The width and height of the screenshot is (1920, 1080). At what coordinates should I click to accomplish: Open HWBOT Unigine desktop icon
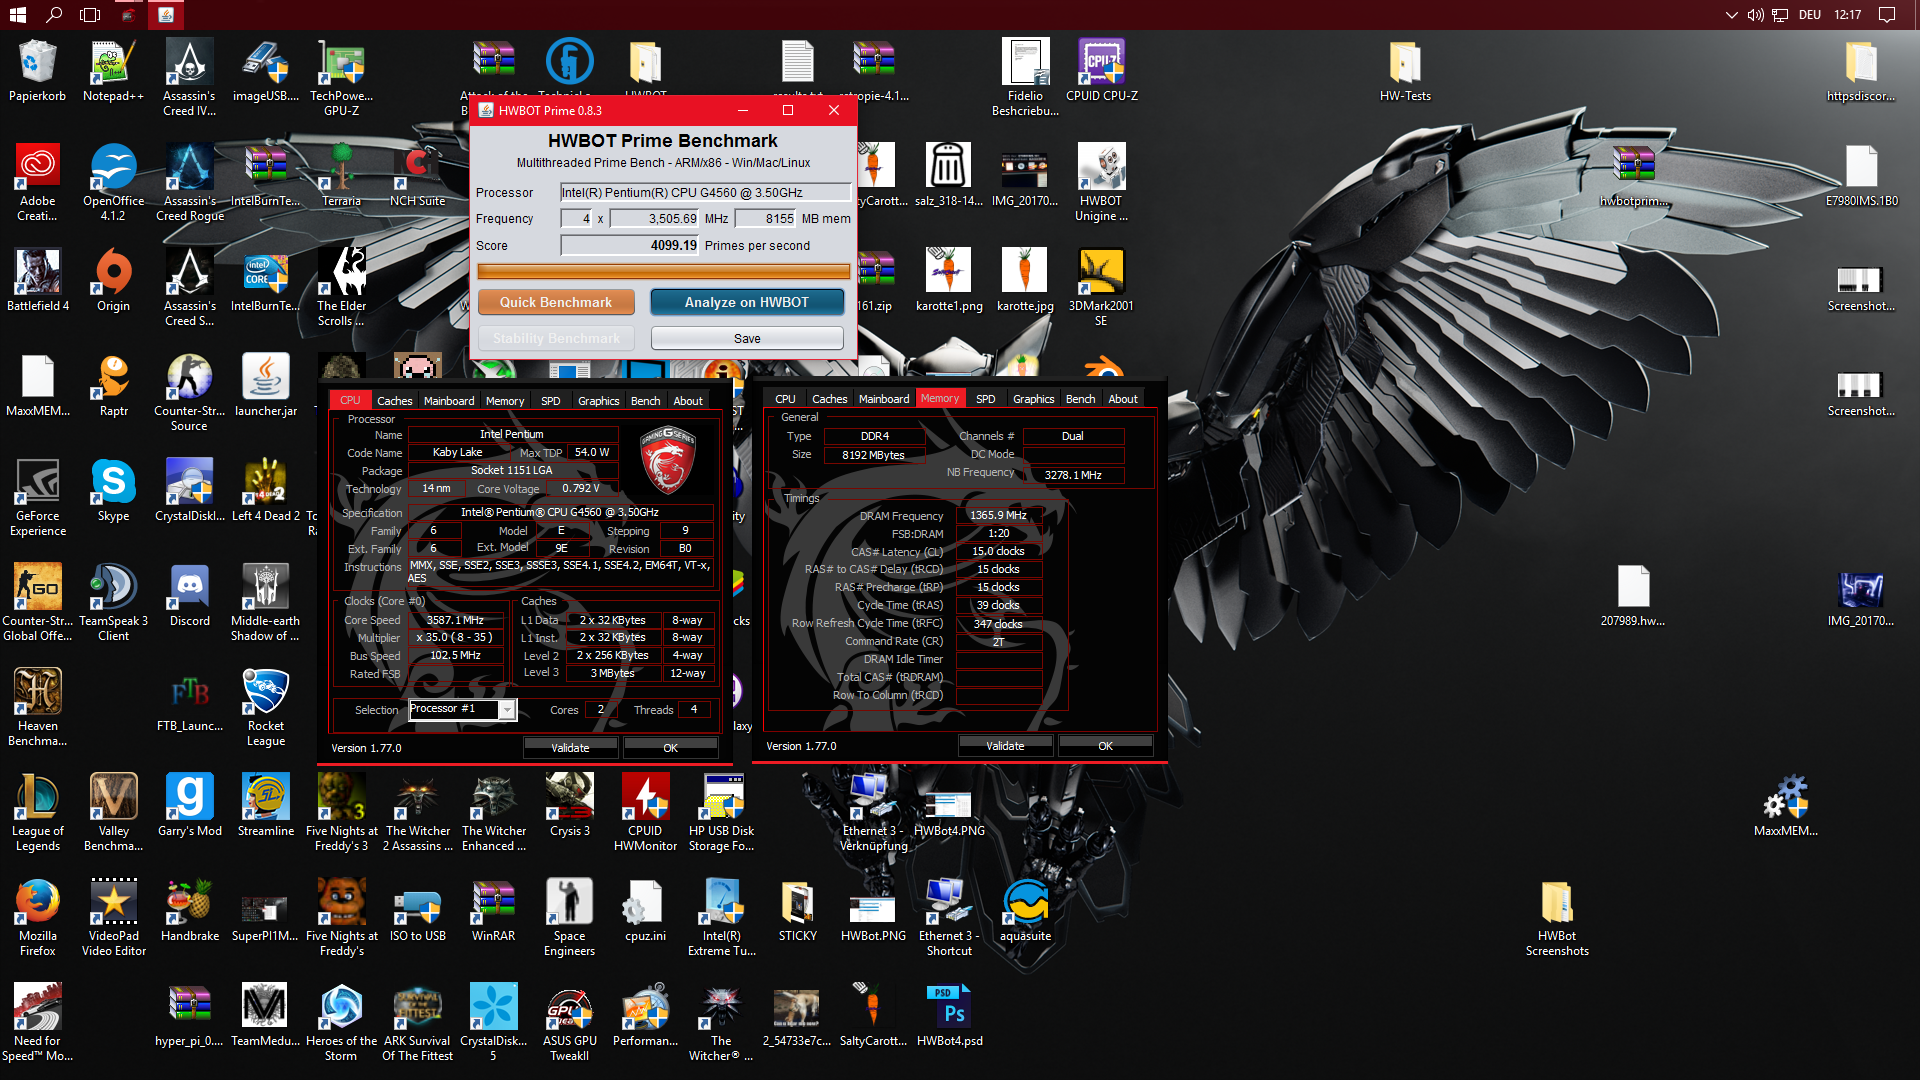tap(1101, 183)
